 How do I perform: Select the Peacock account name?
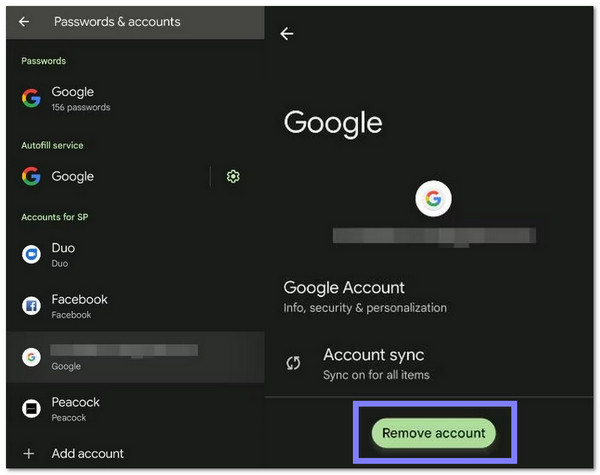coord(76,402)
